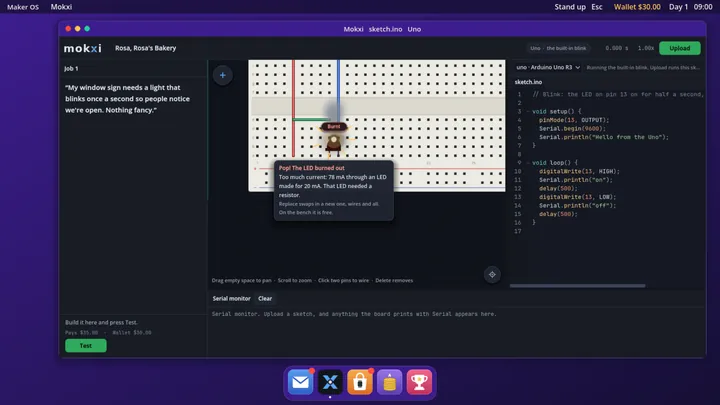This screenshot has width=720, height=405.
Task: Collapse the void loop() code fold
Action: (x=528, y=163)
